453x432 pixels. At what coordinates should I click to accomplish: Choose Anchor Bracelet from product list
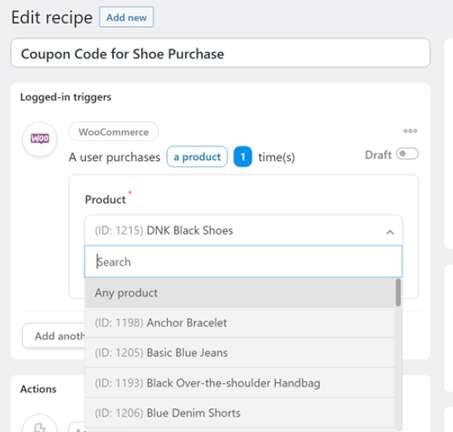pos(240,323)
